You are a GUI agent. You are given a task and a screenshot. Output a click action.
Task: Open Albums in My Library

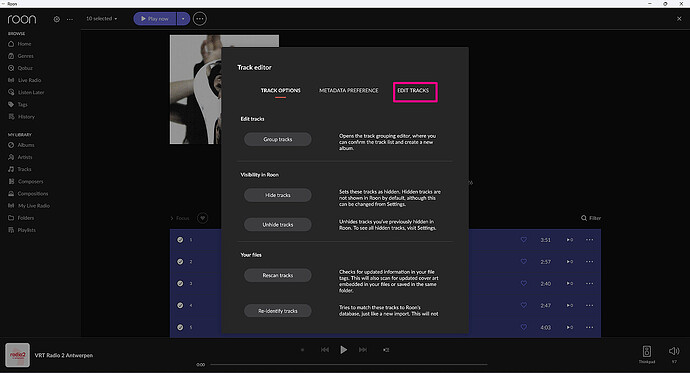[21, 145]
